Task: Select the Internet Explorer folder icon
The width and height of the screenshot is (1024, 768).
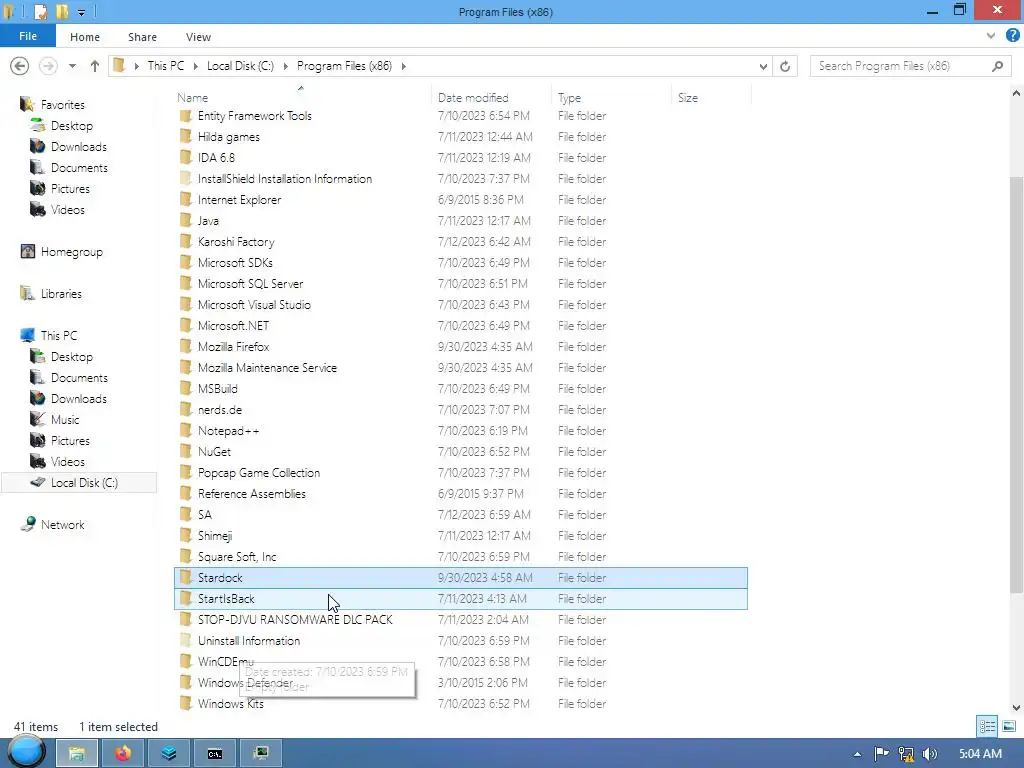Action: pyautogui.click(x=186, y=200)
